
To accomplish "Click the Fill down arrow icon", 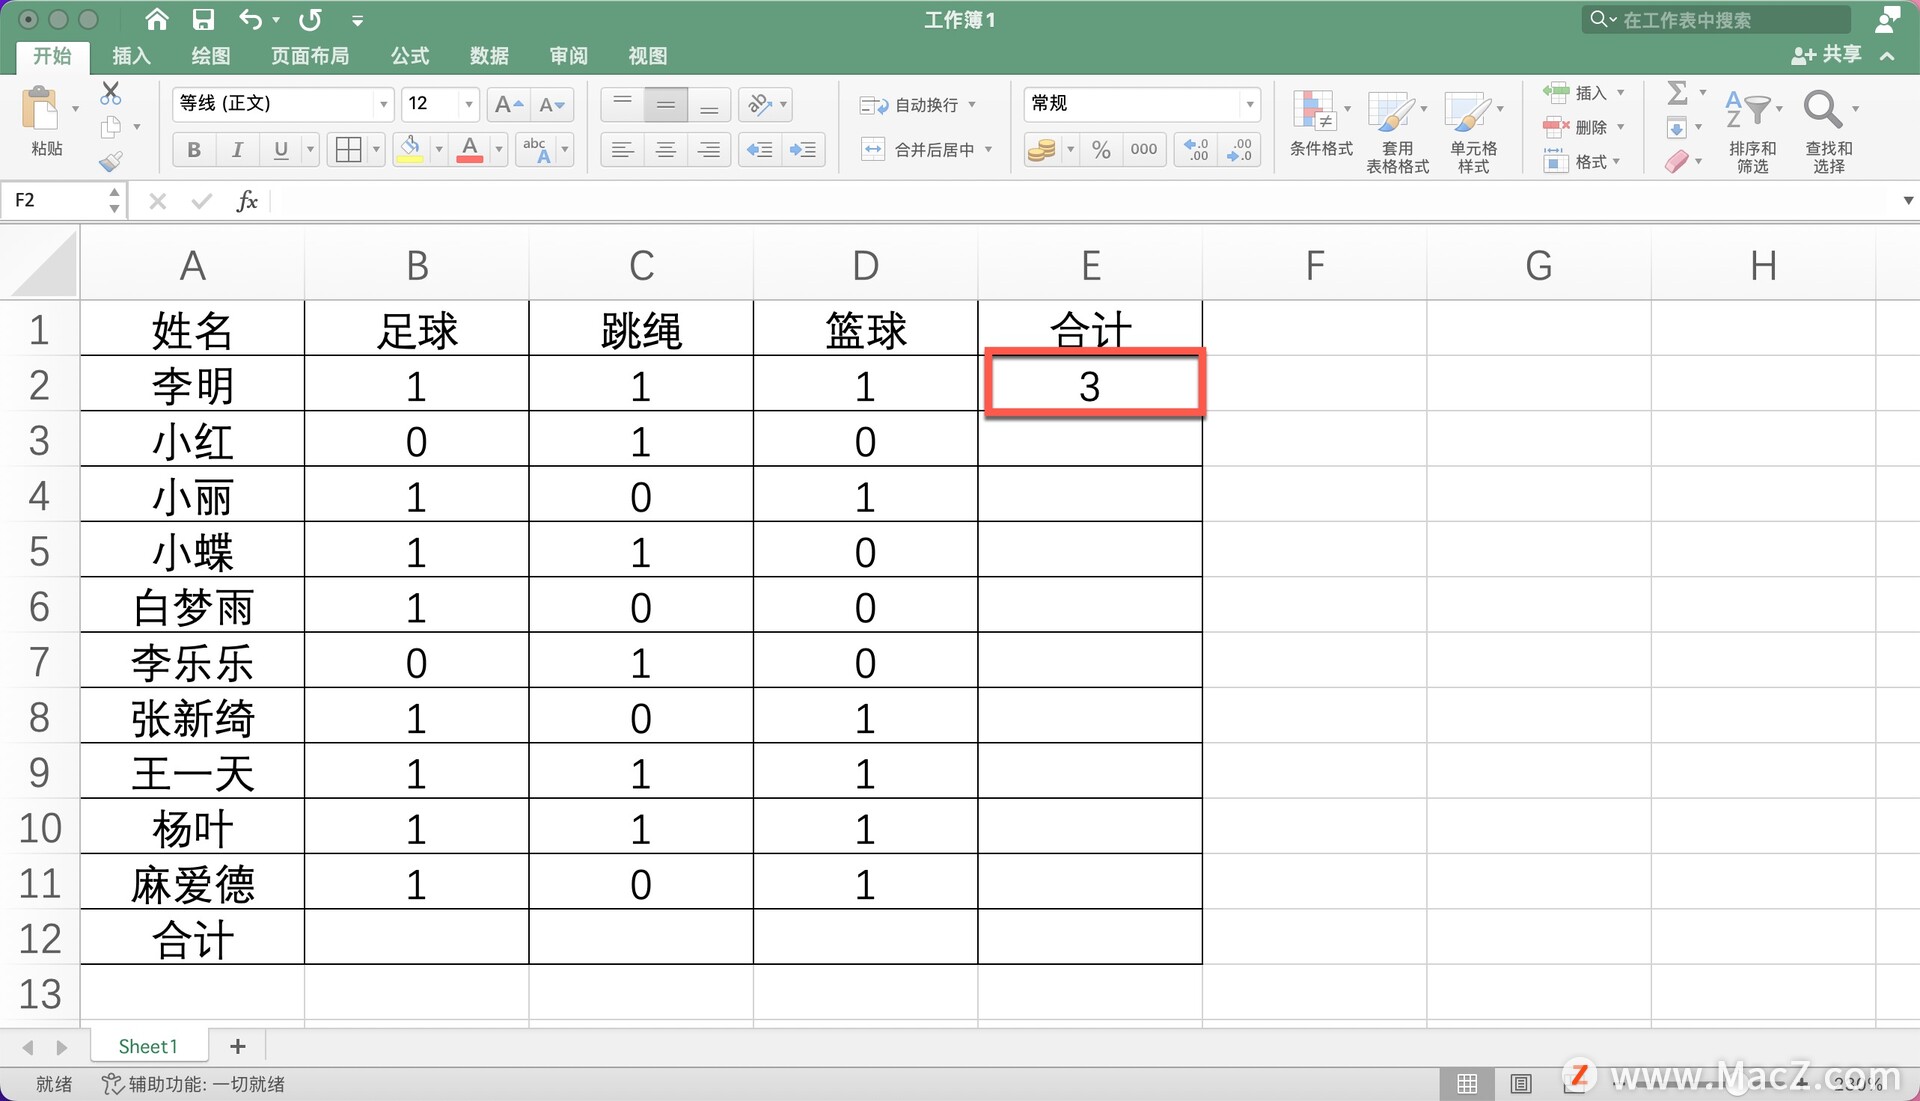I will pyautogui.click(x=1677, y=128).
